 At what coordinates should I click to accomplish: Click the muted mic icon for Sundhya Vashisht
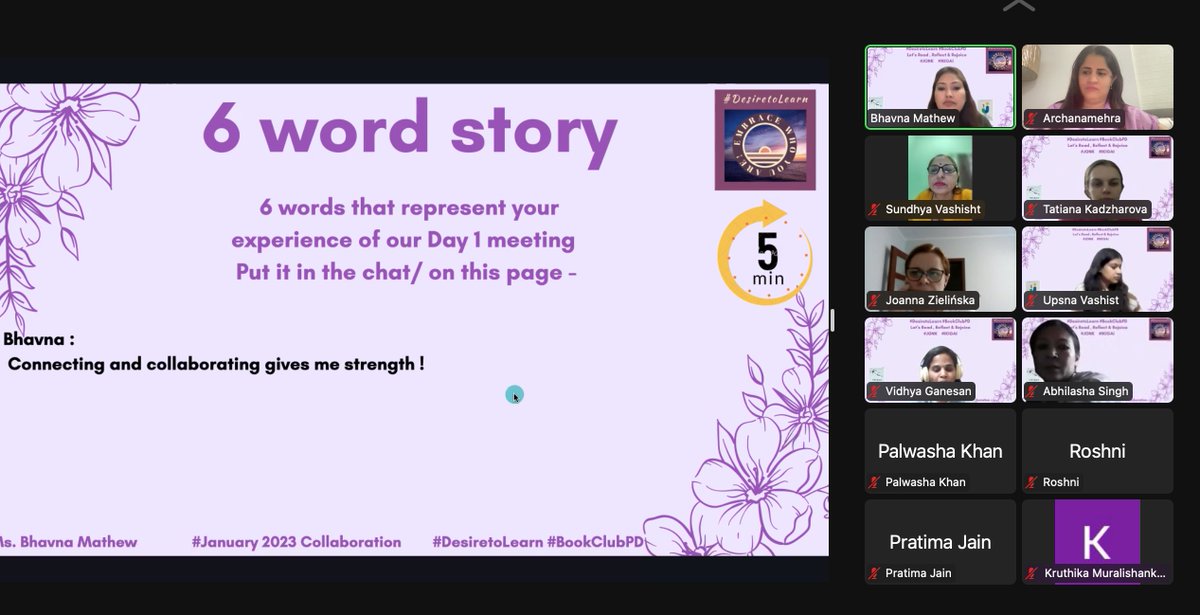[x=875, y=209]
